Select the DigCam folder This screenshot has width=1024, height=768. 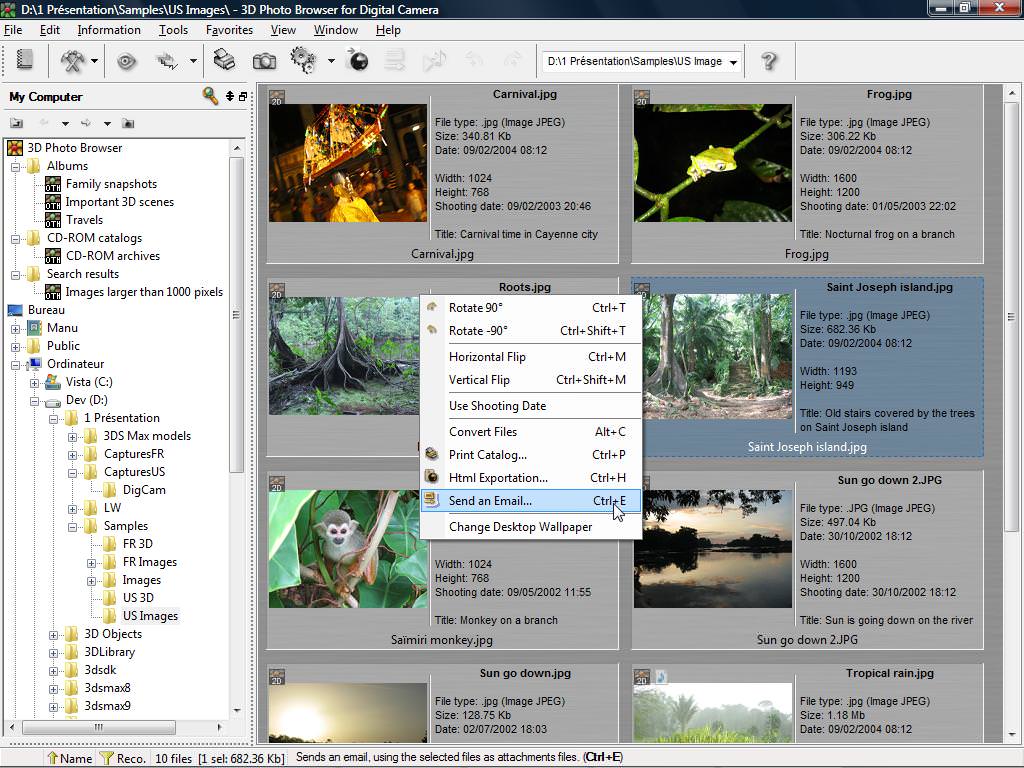tap(144, 490)
